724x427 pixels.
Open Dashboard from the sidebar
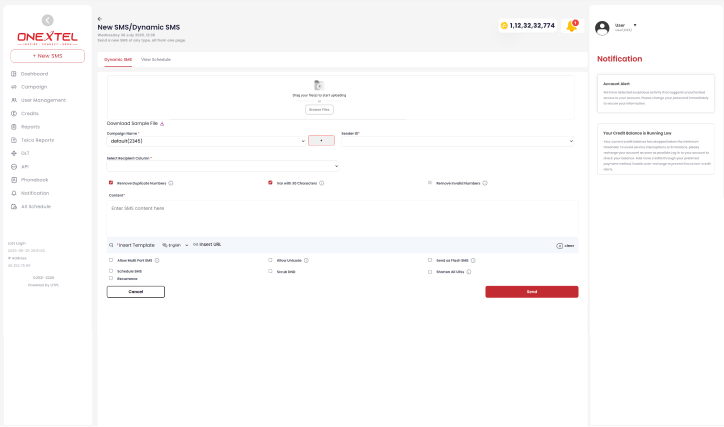[34, 74]
